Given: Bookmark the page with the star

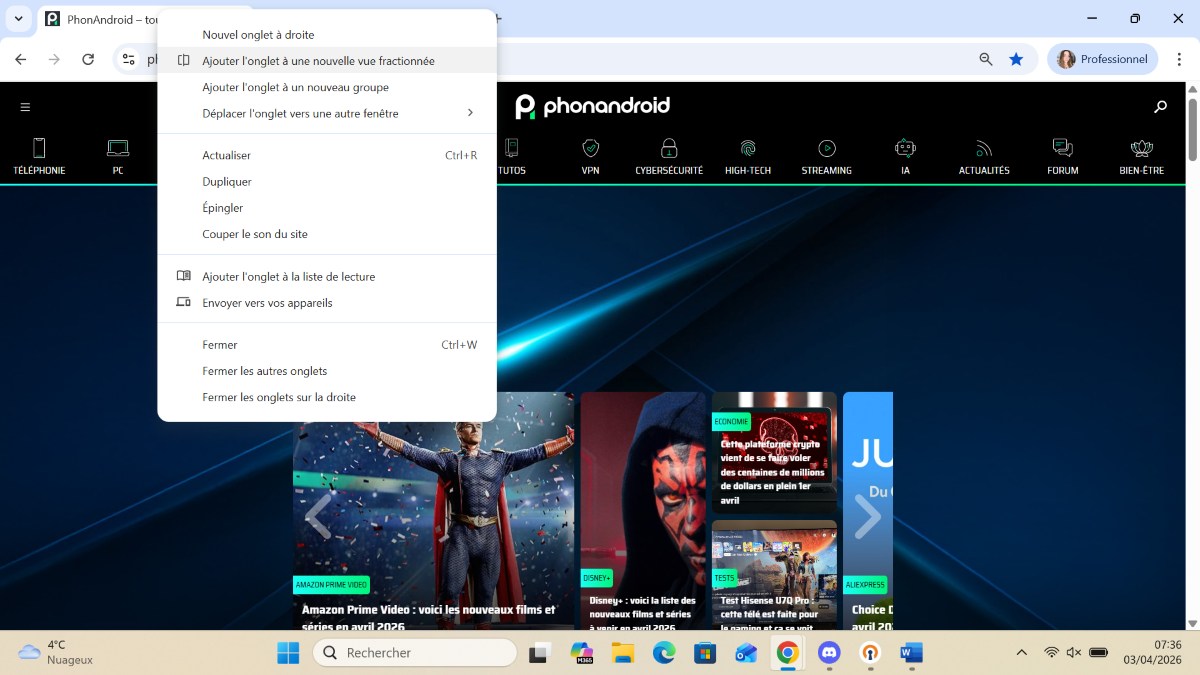Looking at the screenshot, I should pyautogui.click(x=1017, y=59).
